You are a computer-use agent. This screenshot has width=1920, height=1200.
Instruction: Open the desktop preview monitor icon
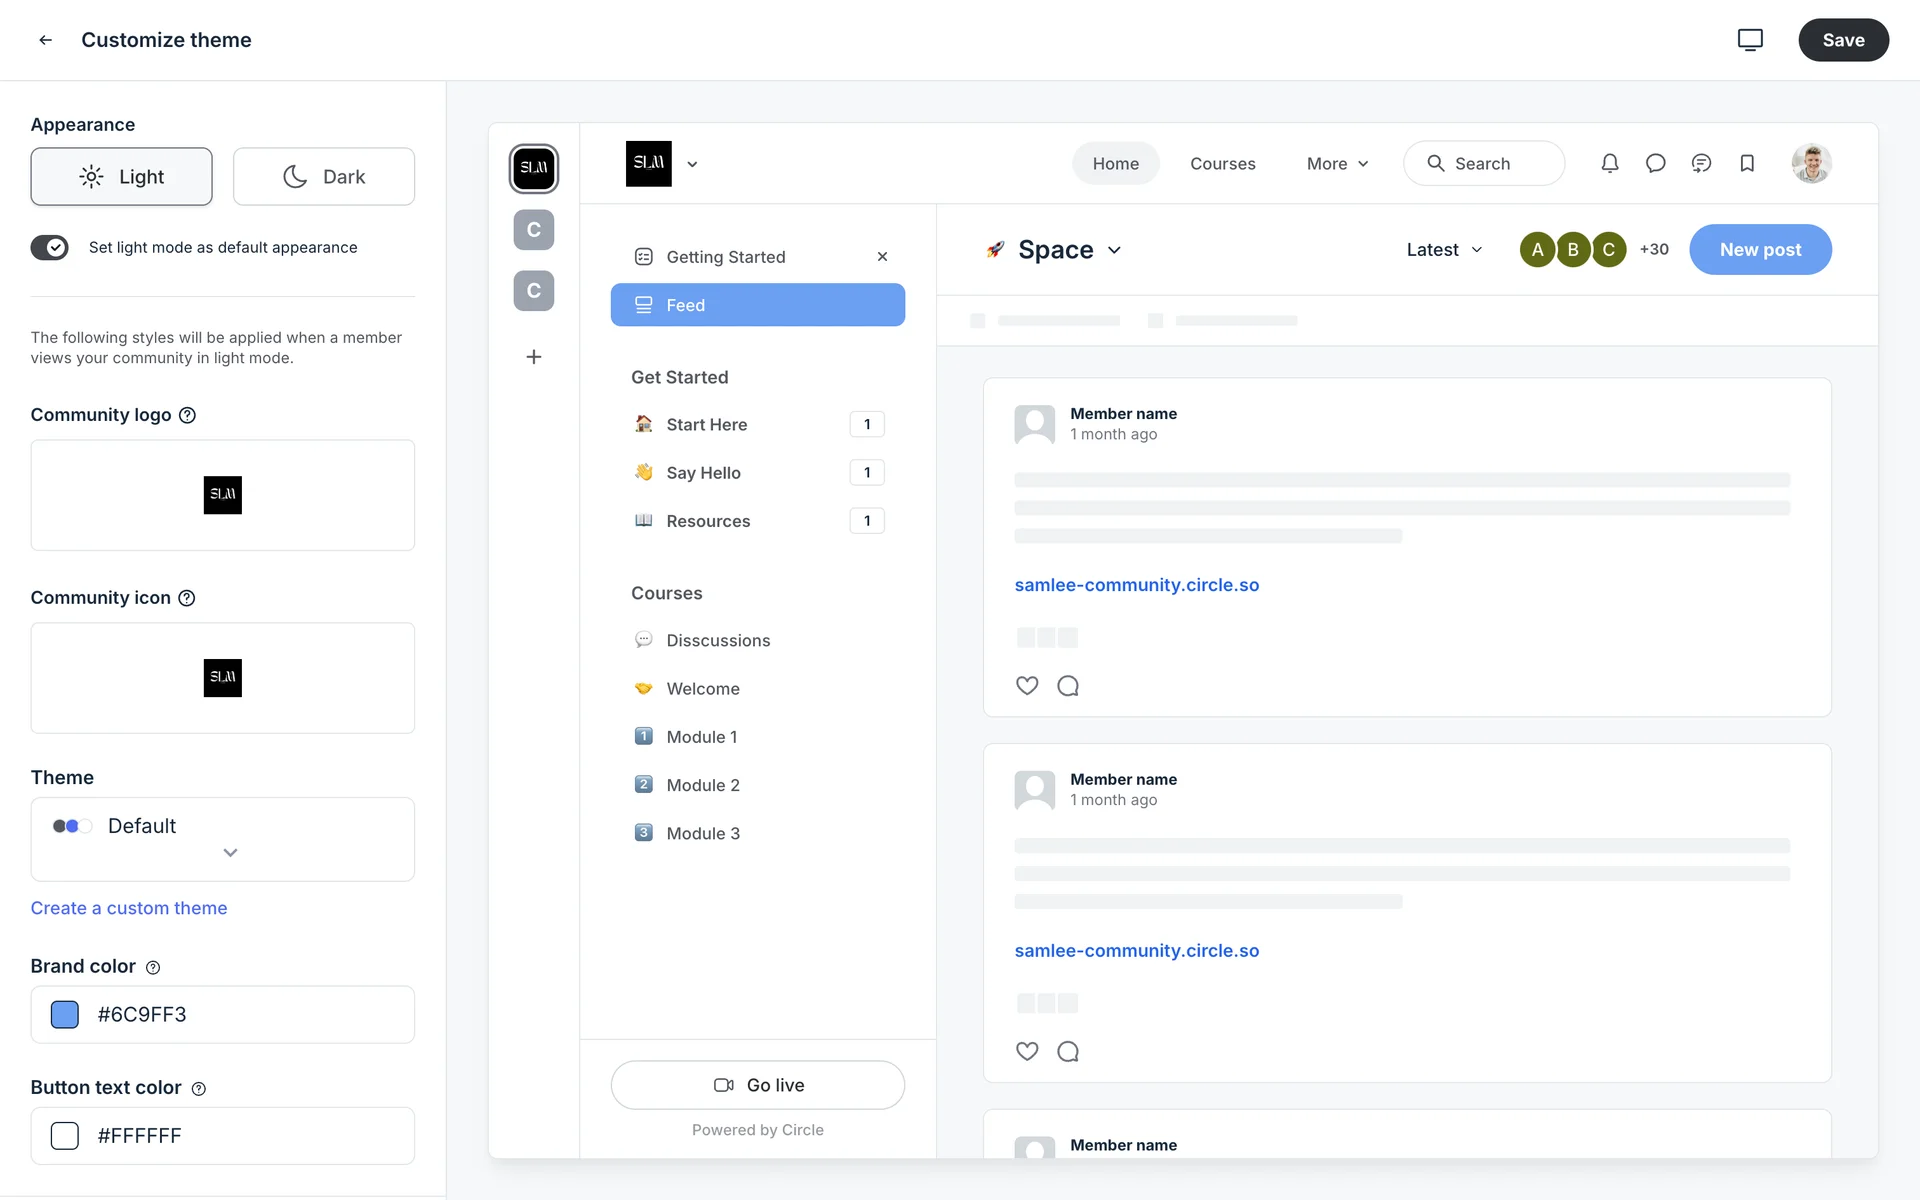click(x=1749, y=40)
